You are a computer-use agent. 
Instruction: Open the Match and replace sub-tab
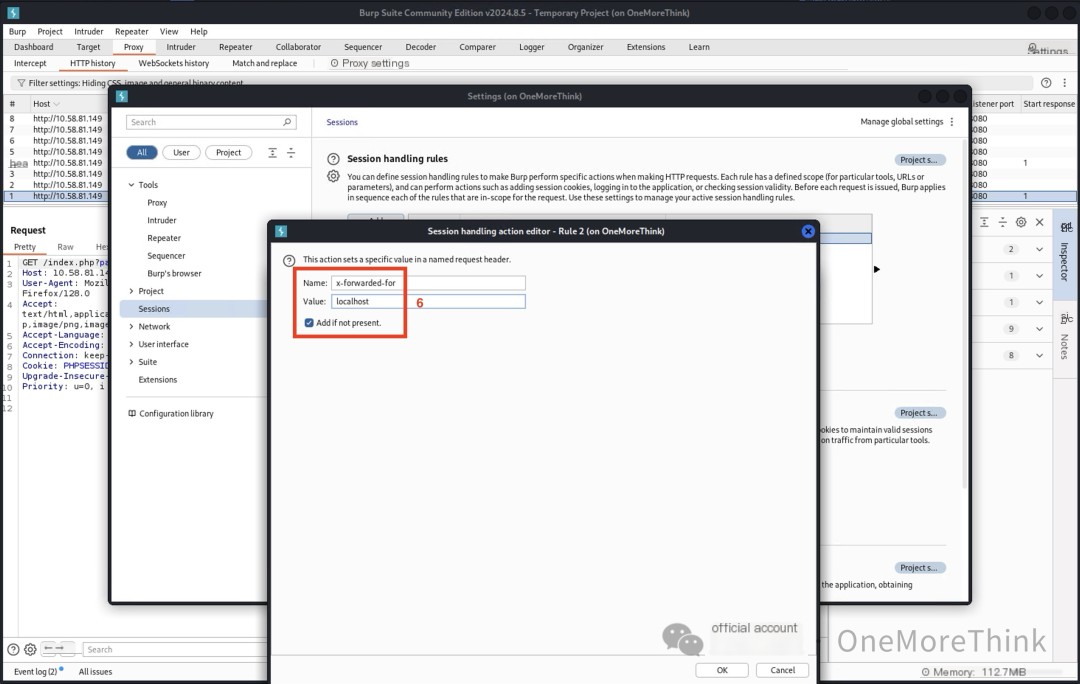pyautogui.click(x=264, y=63)
